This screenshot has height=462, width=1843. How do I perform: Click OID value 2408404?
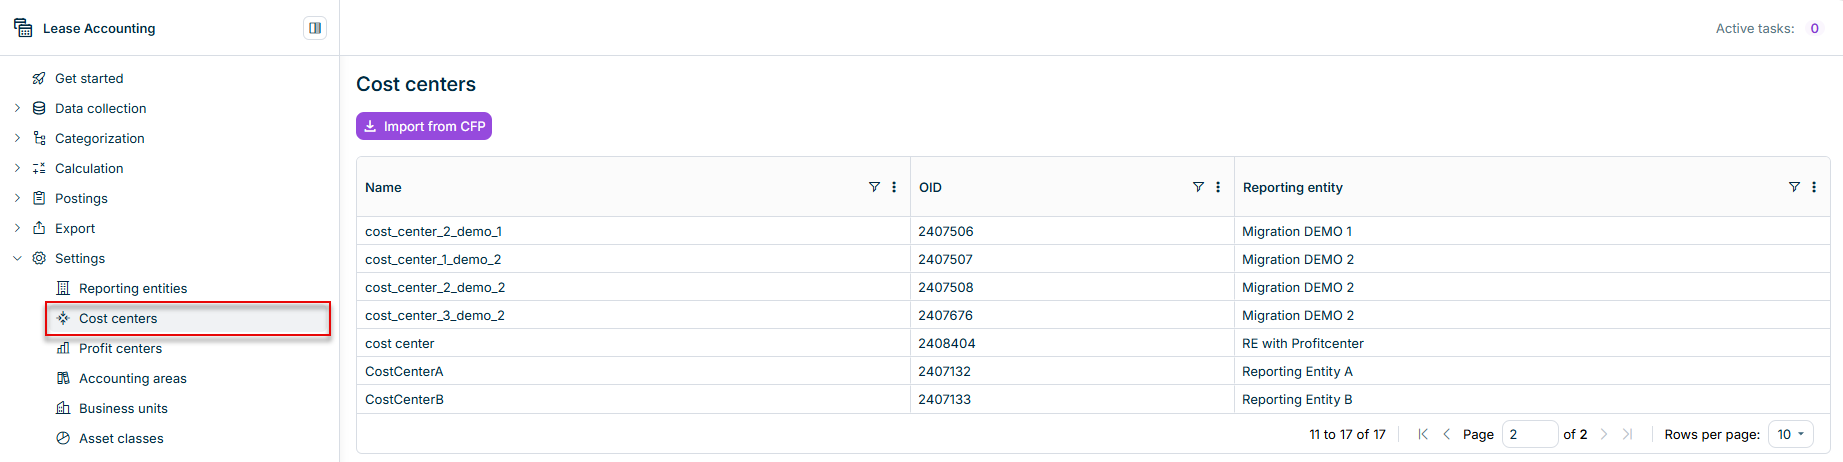[947, 343]
